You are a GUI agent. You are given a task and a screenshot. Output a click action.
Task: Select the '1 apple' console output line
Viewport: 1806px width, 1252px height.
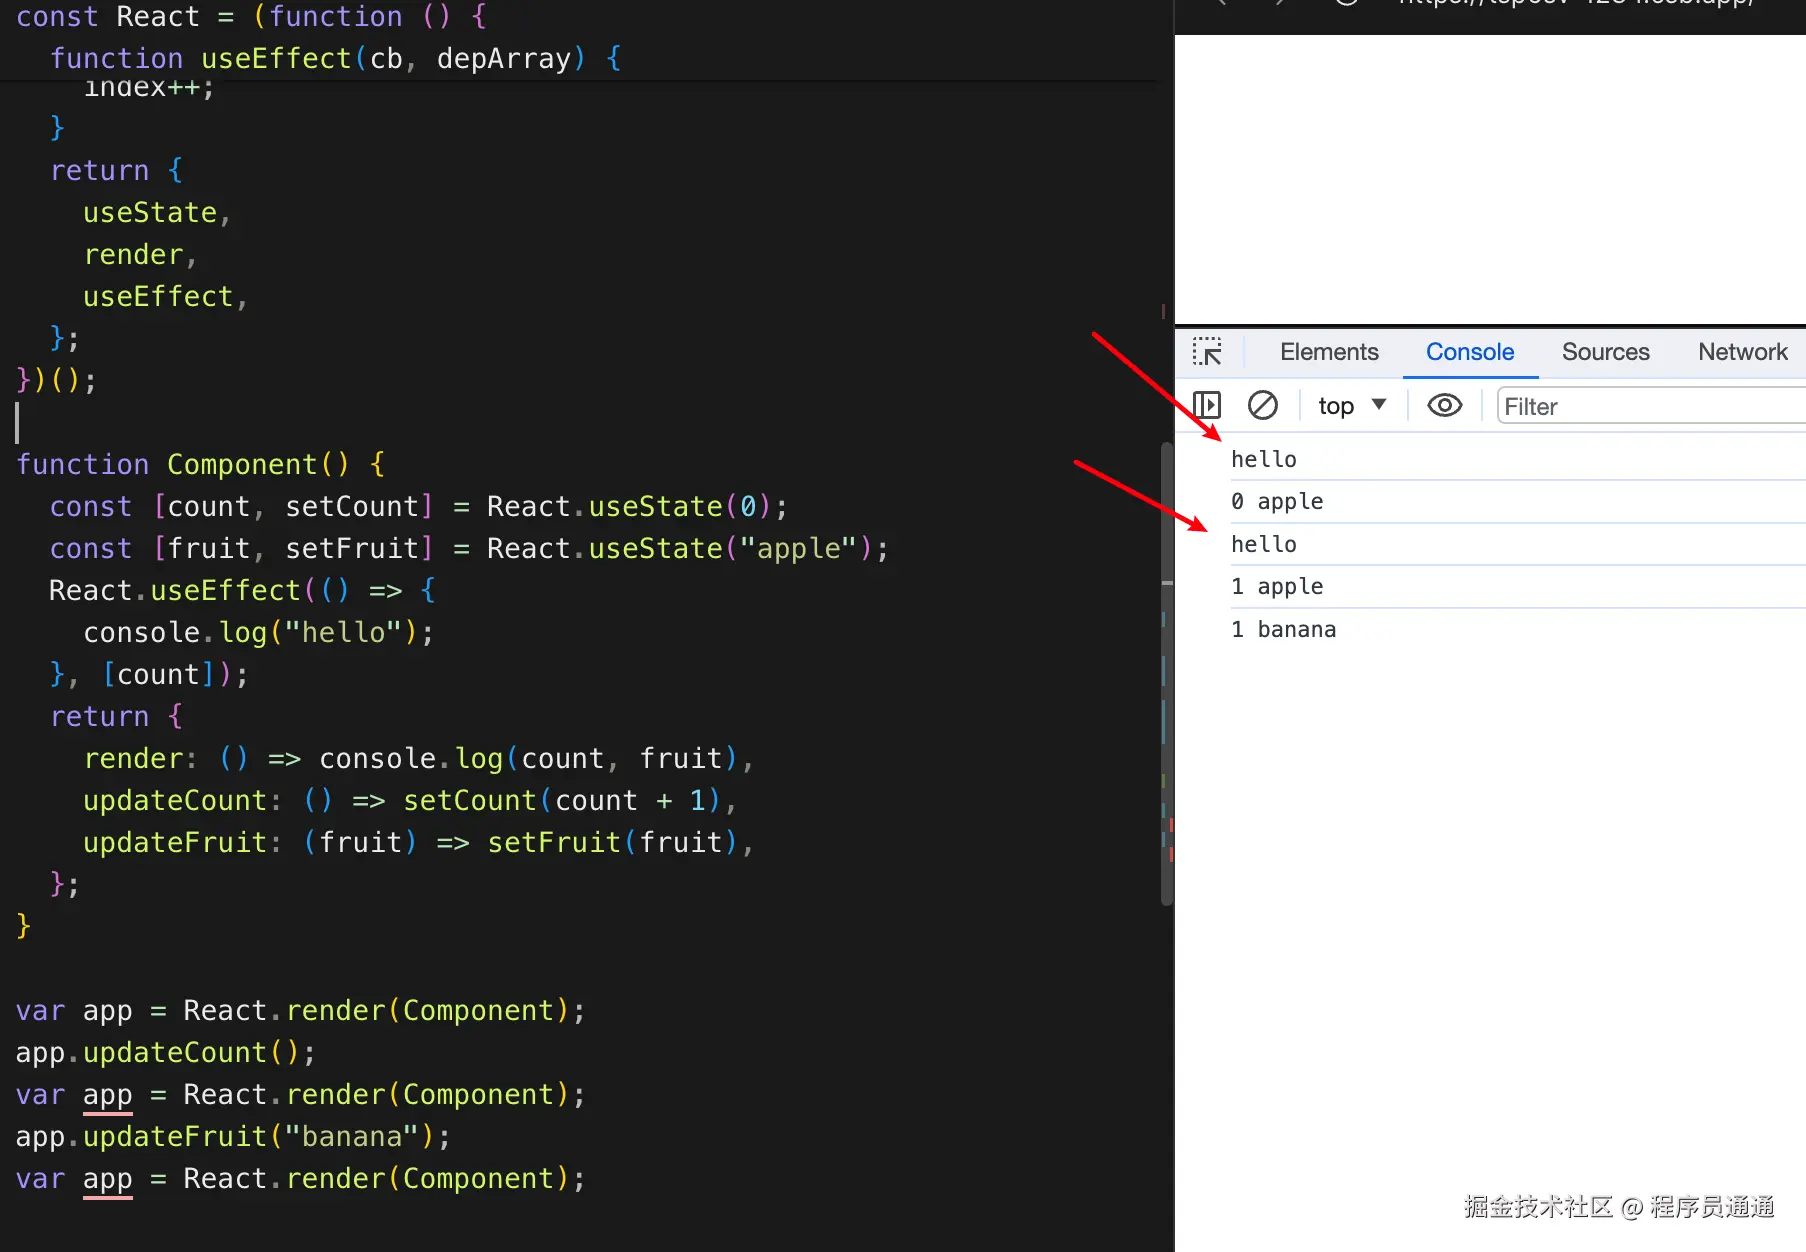click(1277, 586)
